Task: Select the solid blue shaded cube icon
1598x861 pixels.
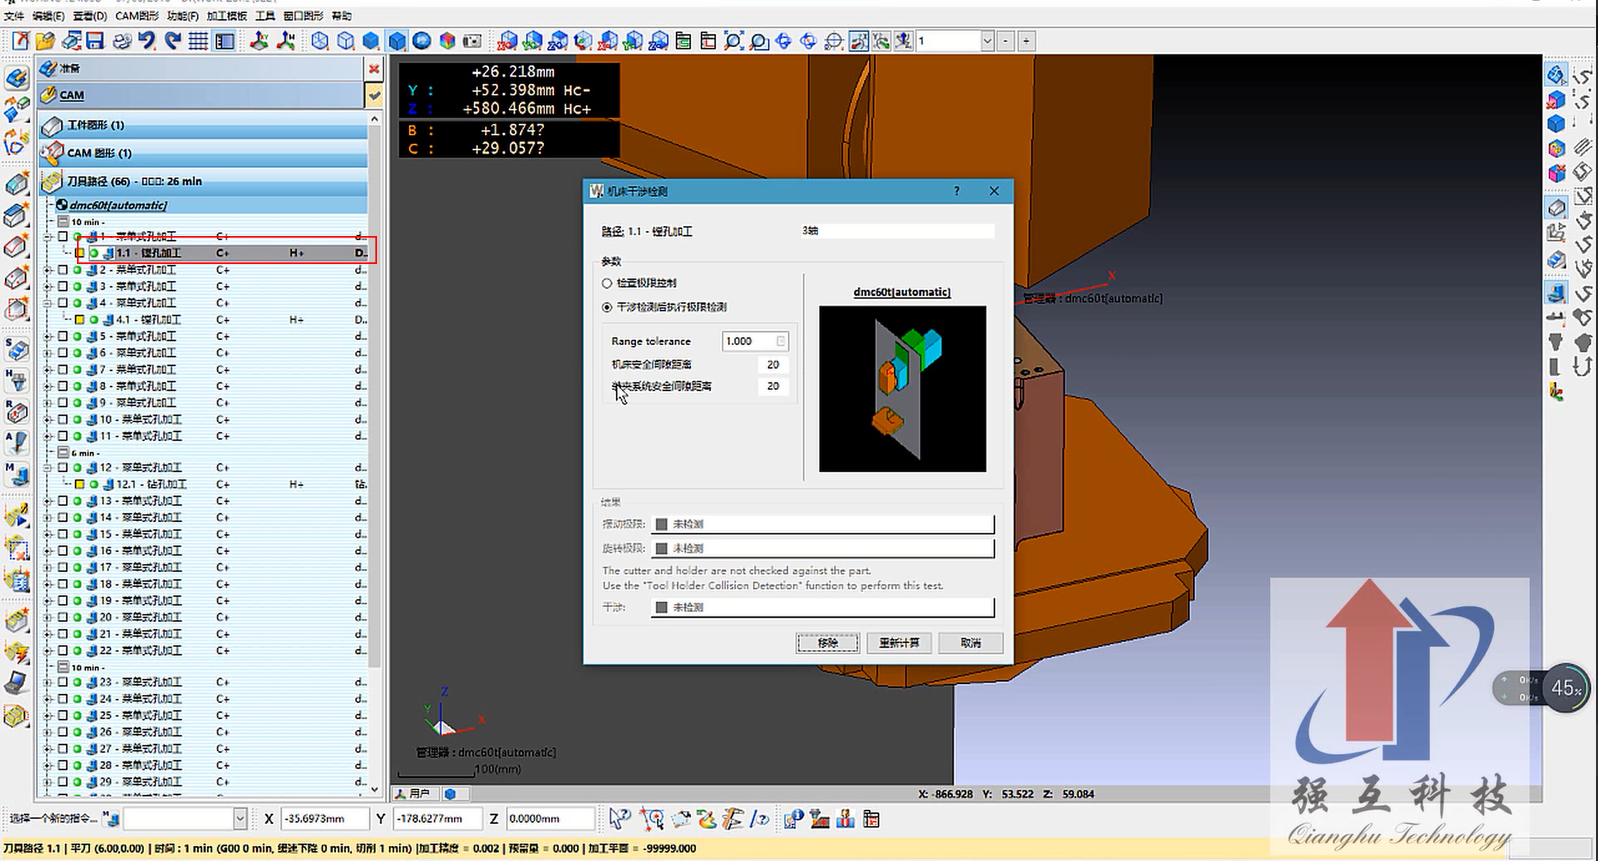Action: 397,40
